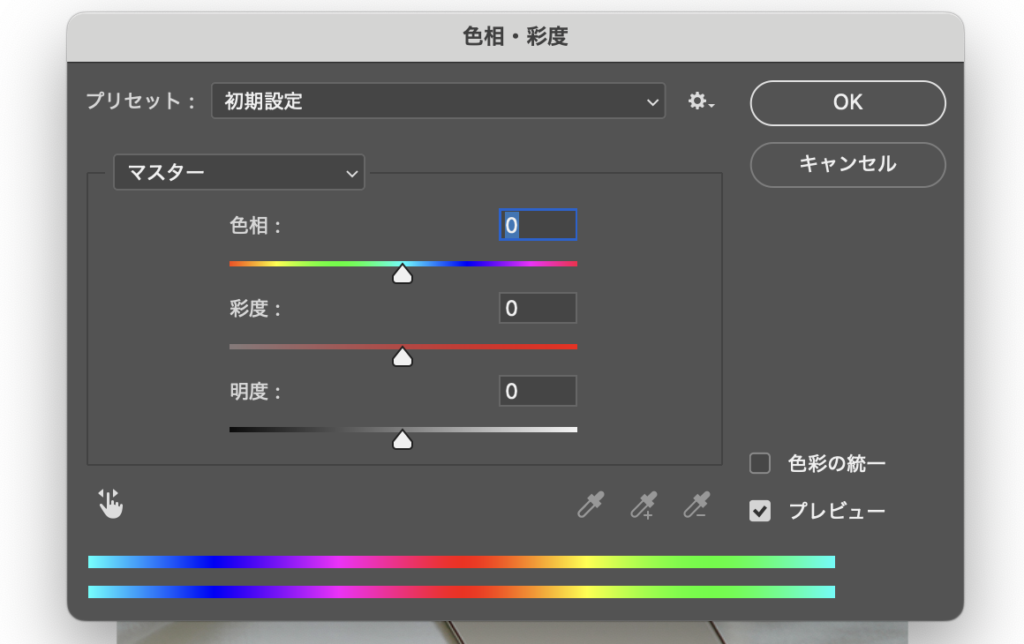Select the on-image targeted adjustment hand tool
This screenshot has width=1024, height=644.
[x=110, y=505]
